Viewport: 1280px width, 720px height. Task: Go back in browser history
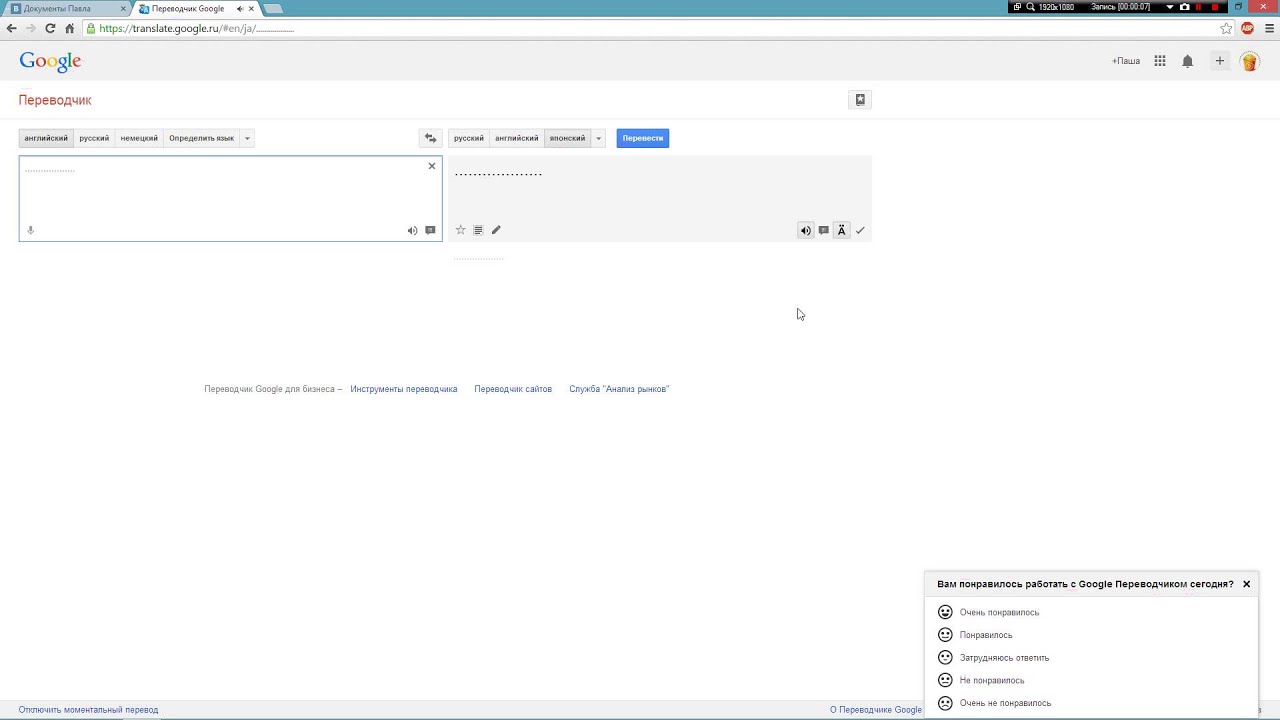pos(12,28)
